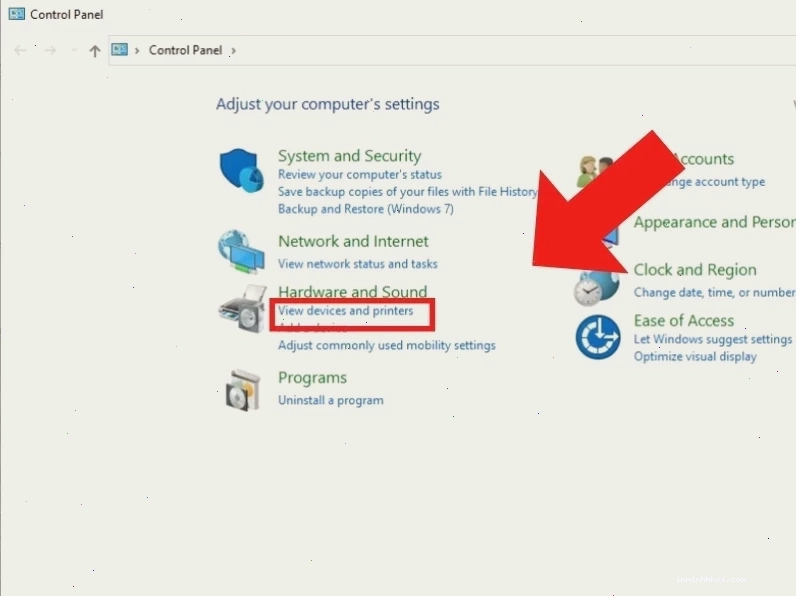Open View network status and tasks
This screenshot has height=596, width=796.
click(357, 264)
